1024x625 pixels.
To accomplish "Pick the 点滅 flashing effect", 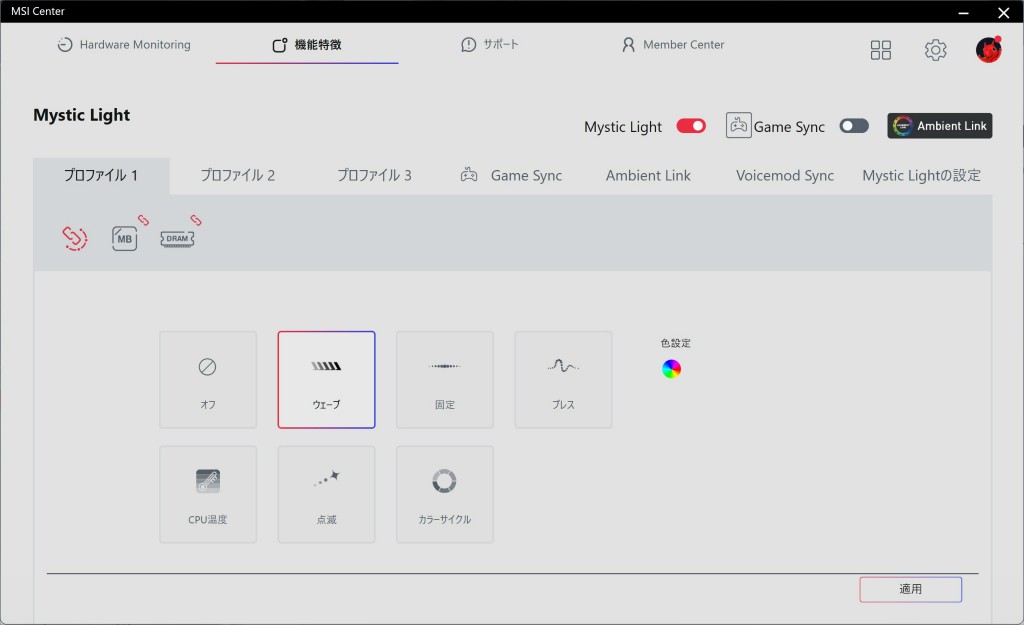I will (326, 494).
